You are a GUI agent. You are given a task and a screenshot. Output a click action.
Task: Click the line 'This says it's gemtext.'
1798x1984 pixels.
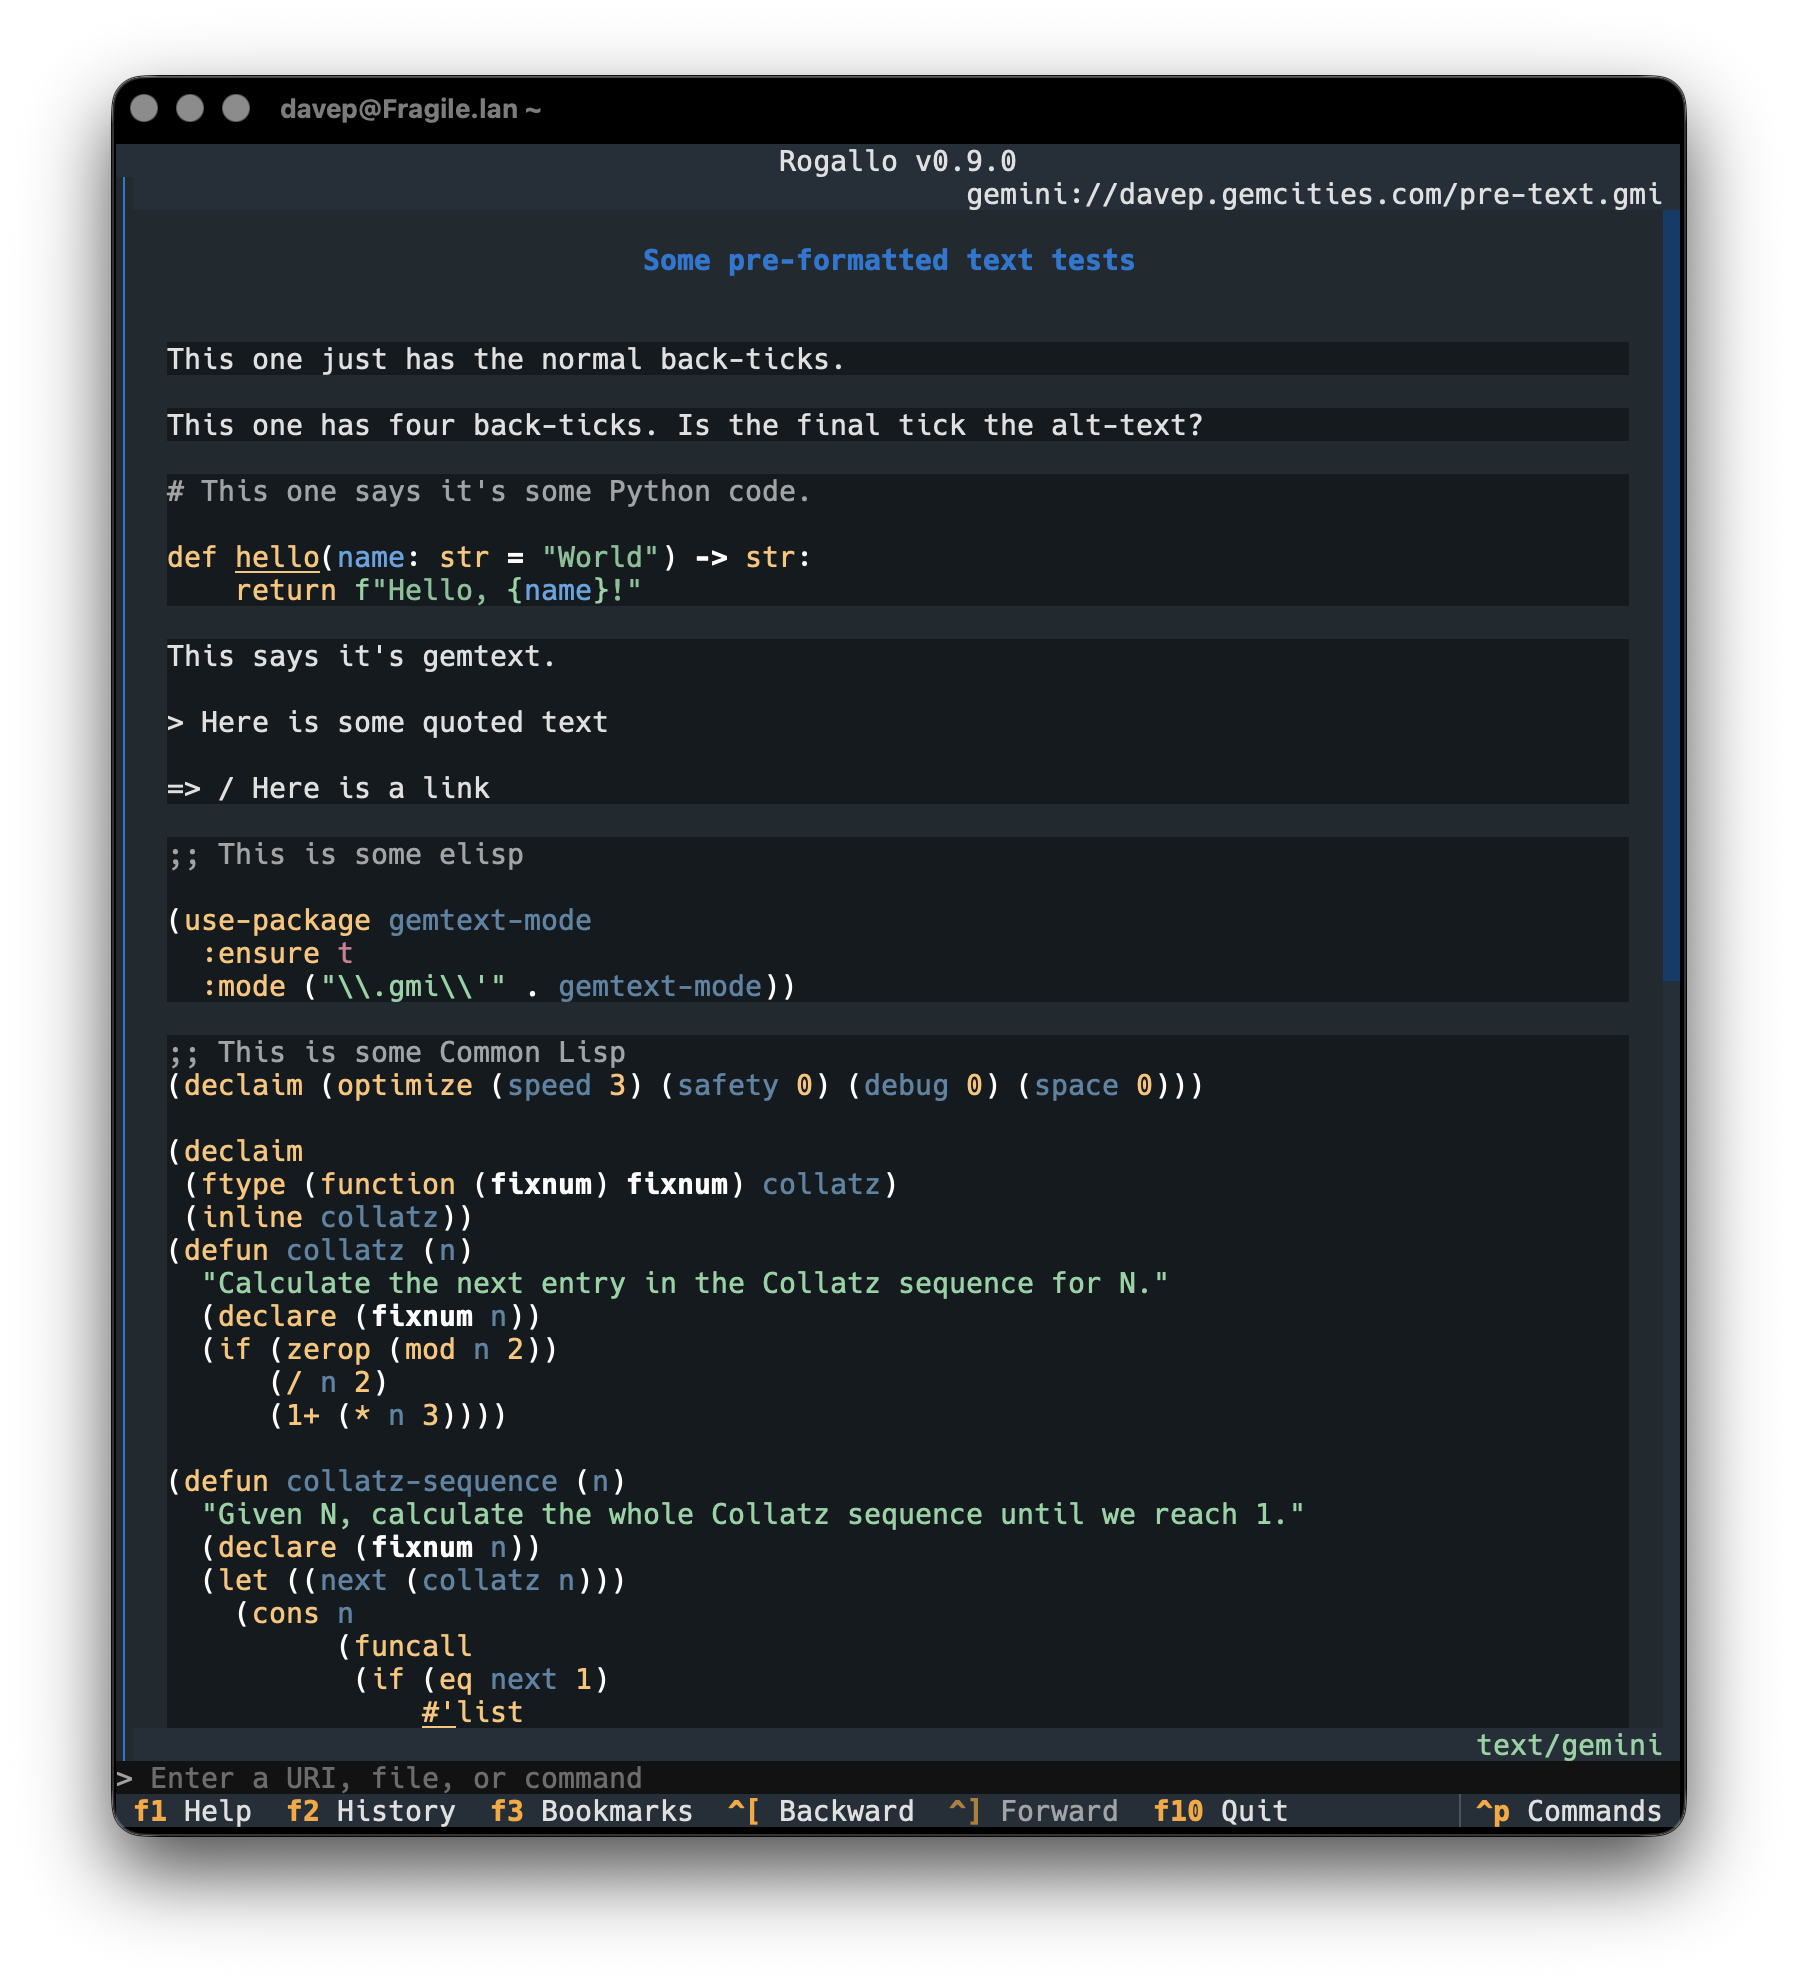pos(361,656)
